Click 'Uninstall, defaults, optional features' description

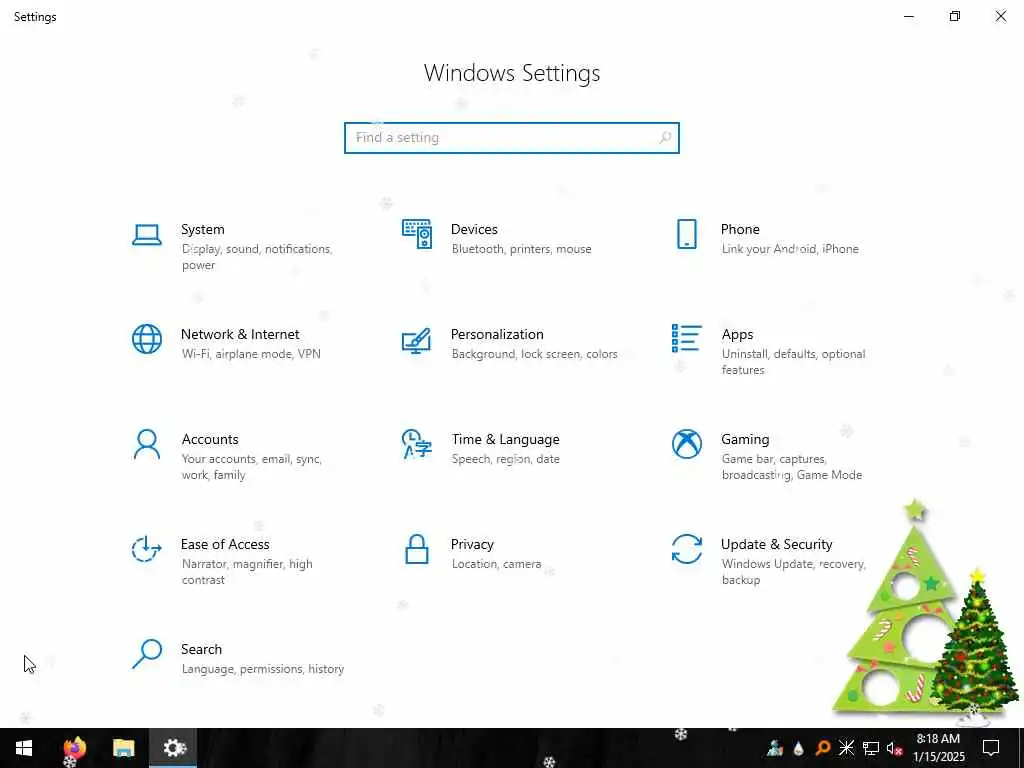793,362
